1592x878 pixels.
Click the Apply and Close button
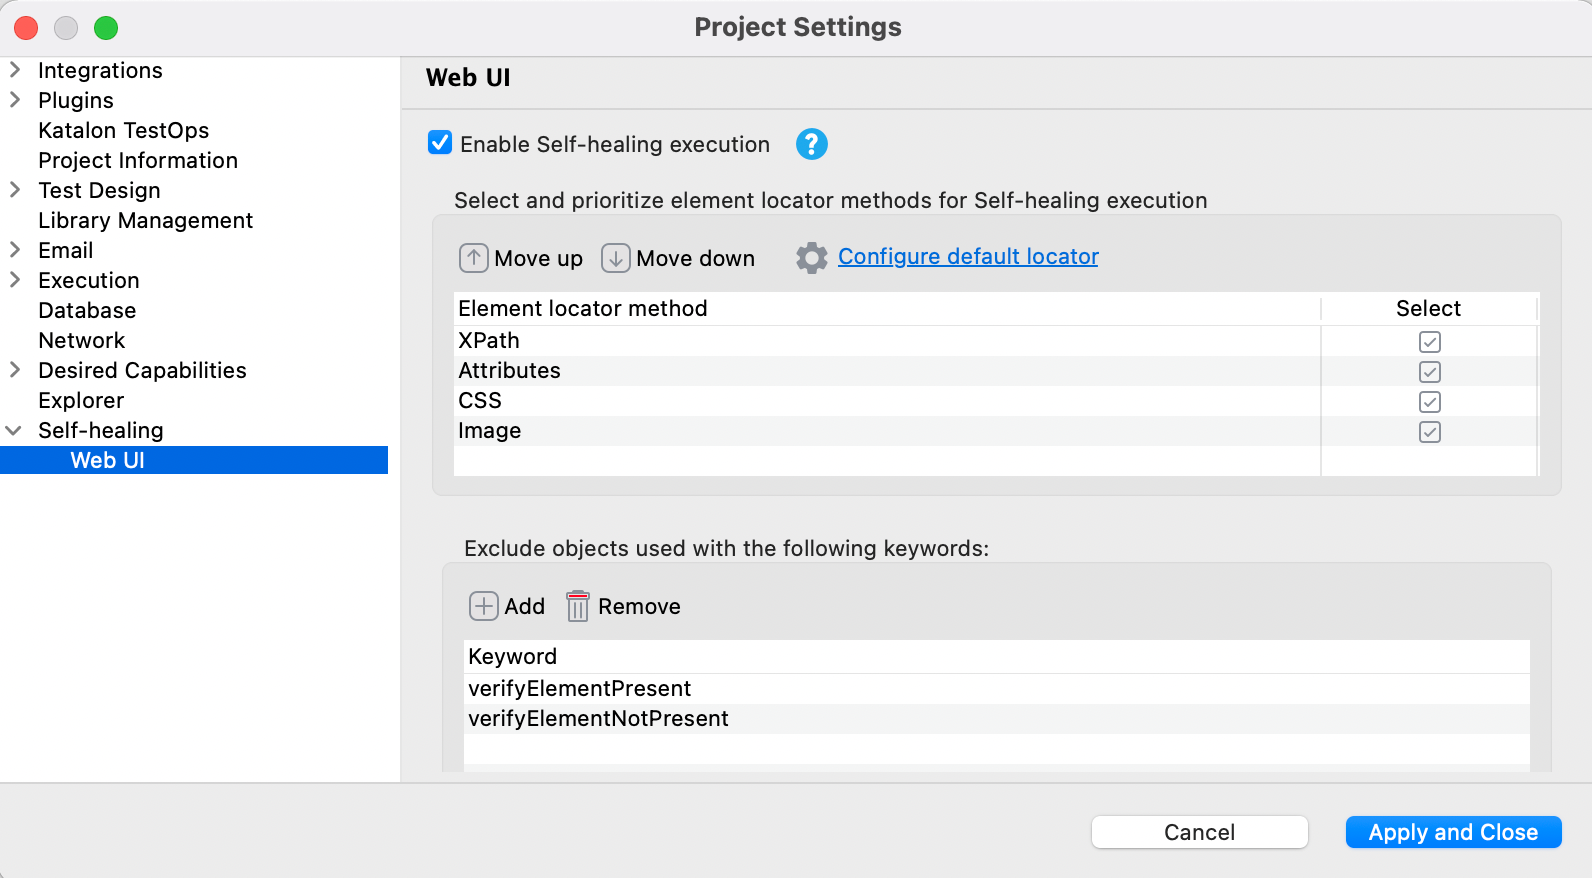[x=1454, y=832]
